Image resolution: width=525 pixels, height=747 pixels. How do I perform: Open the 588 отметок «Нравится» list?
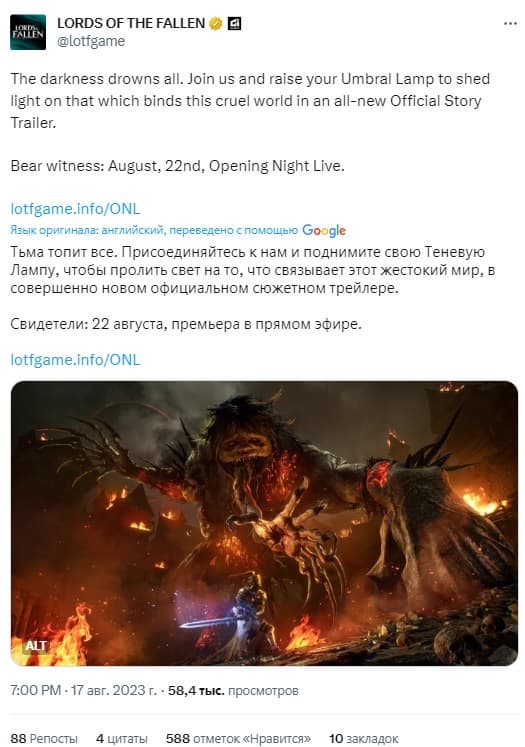[x=238, y=738]
